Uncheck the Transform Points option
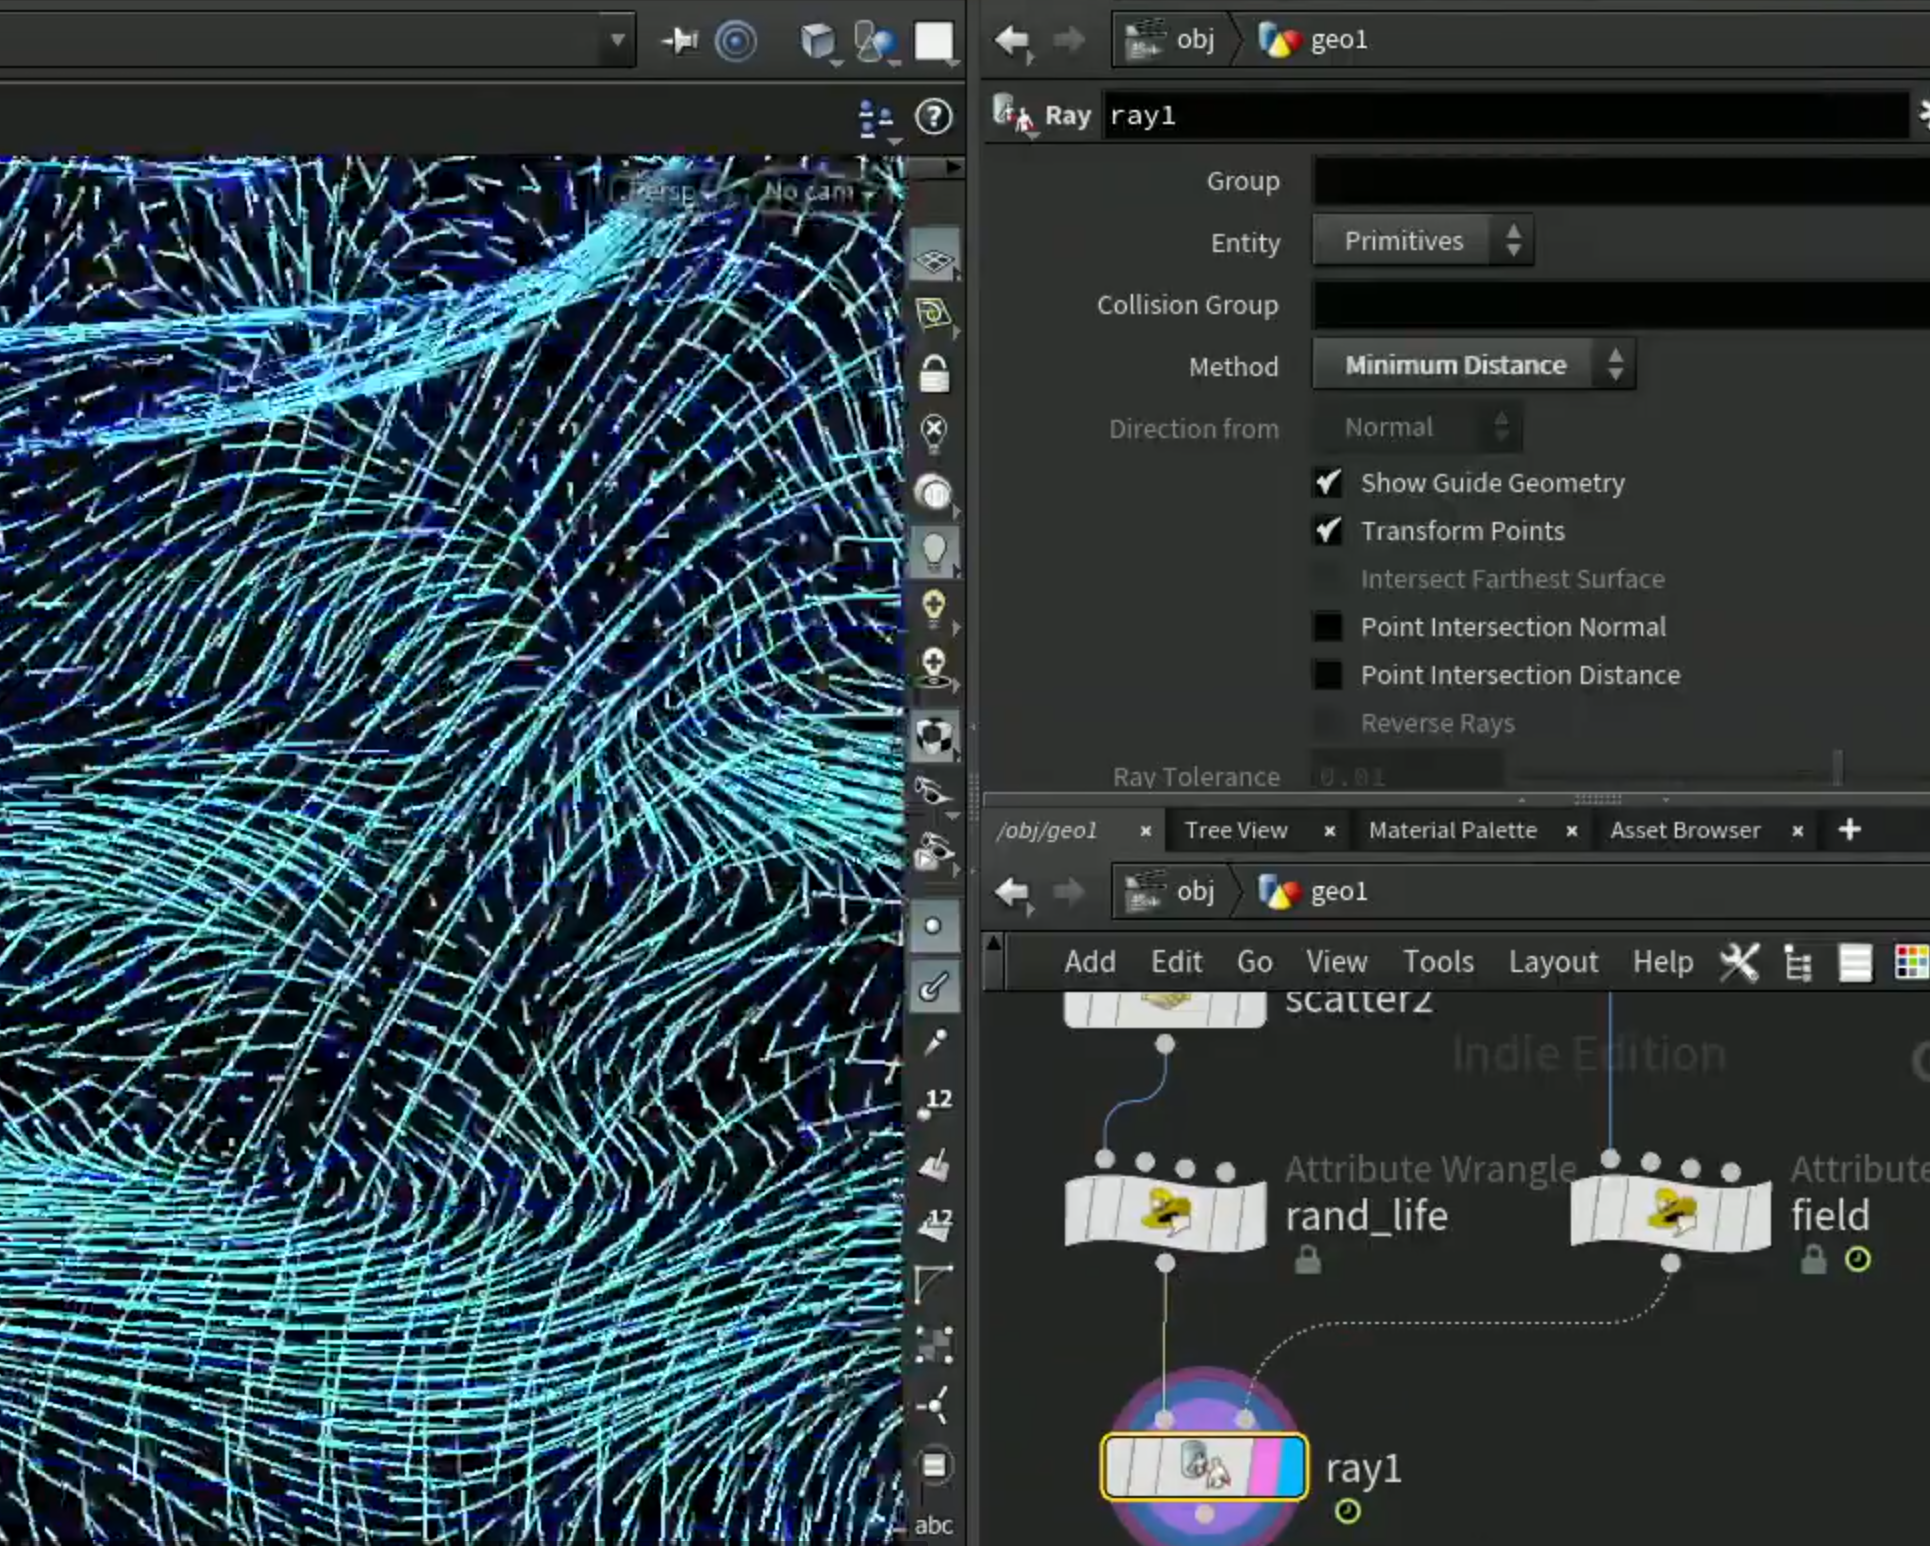 [1328, 531]
